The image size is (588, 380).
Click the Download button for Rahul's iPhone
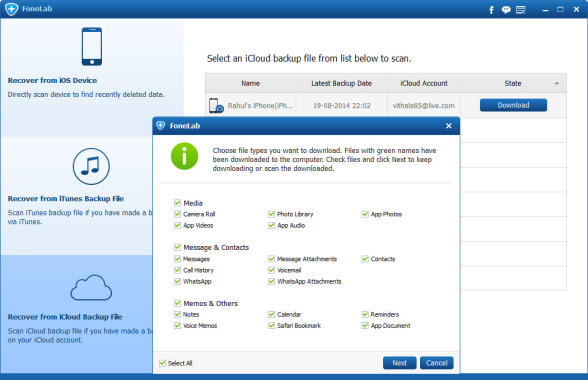[513, 105]
